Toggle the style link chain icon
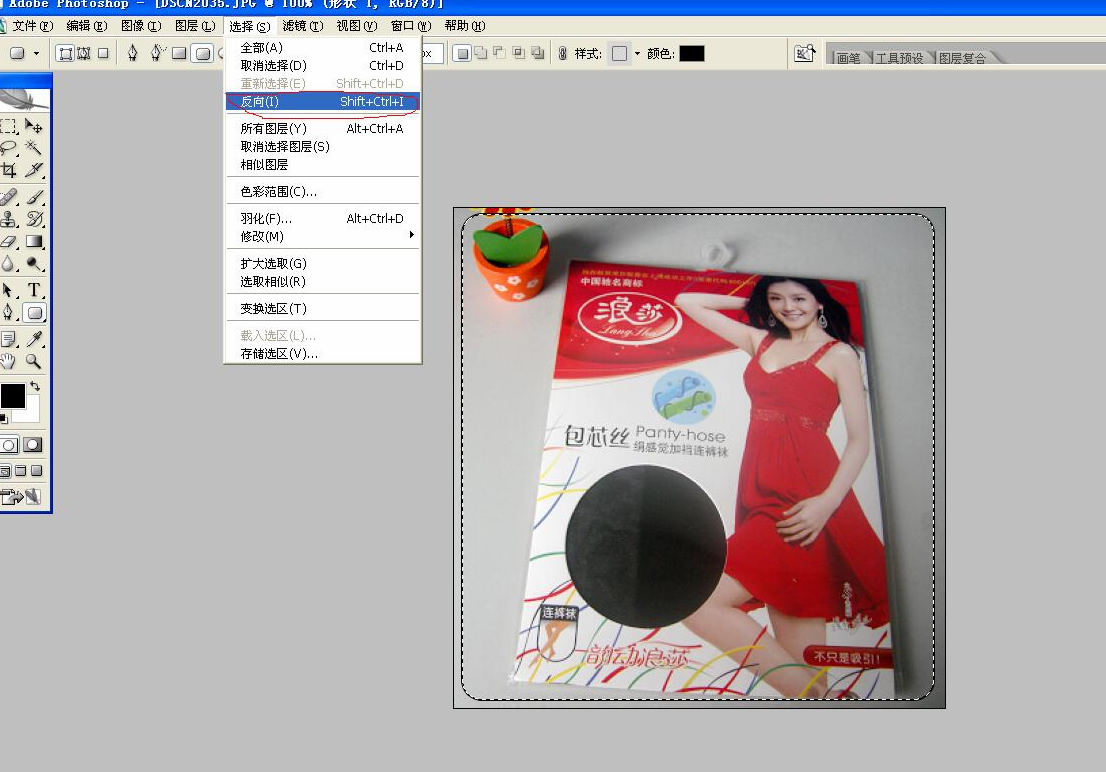1106x772 pixels. [x=562, y=54]
